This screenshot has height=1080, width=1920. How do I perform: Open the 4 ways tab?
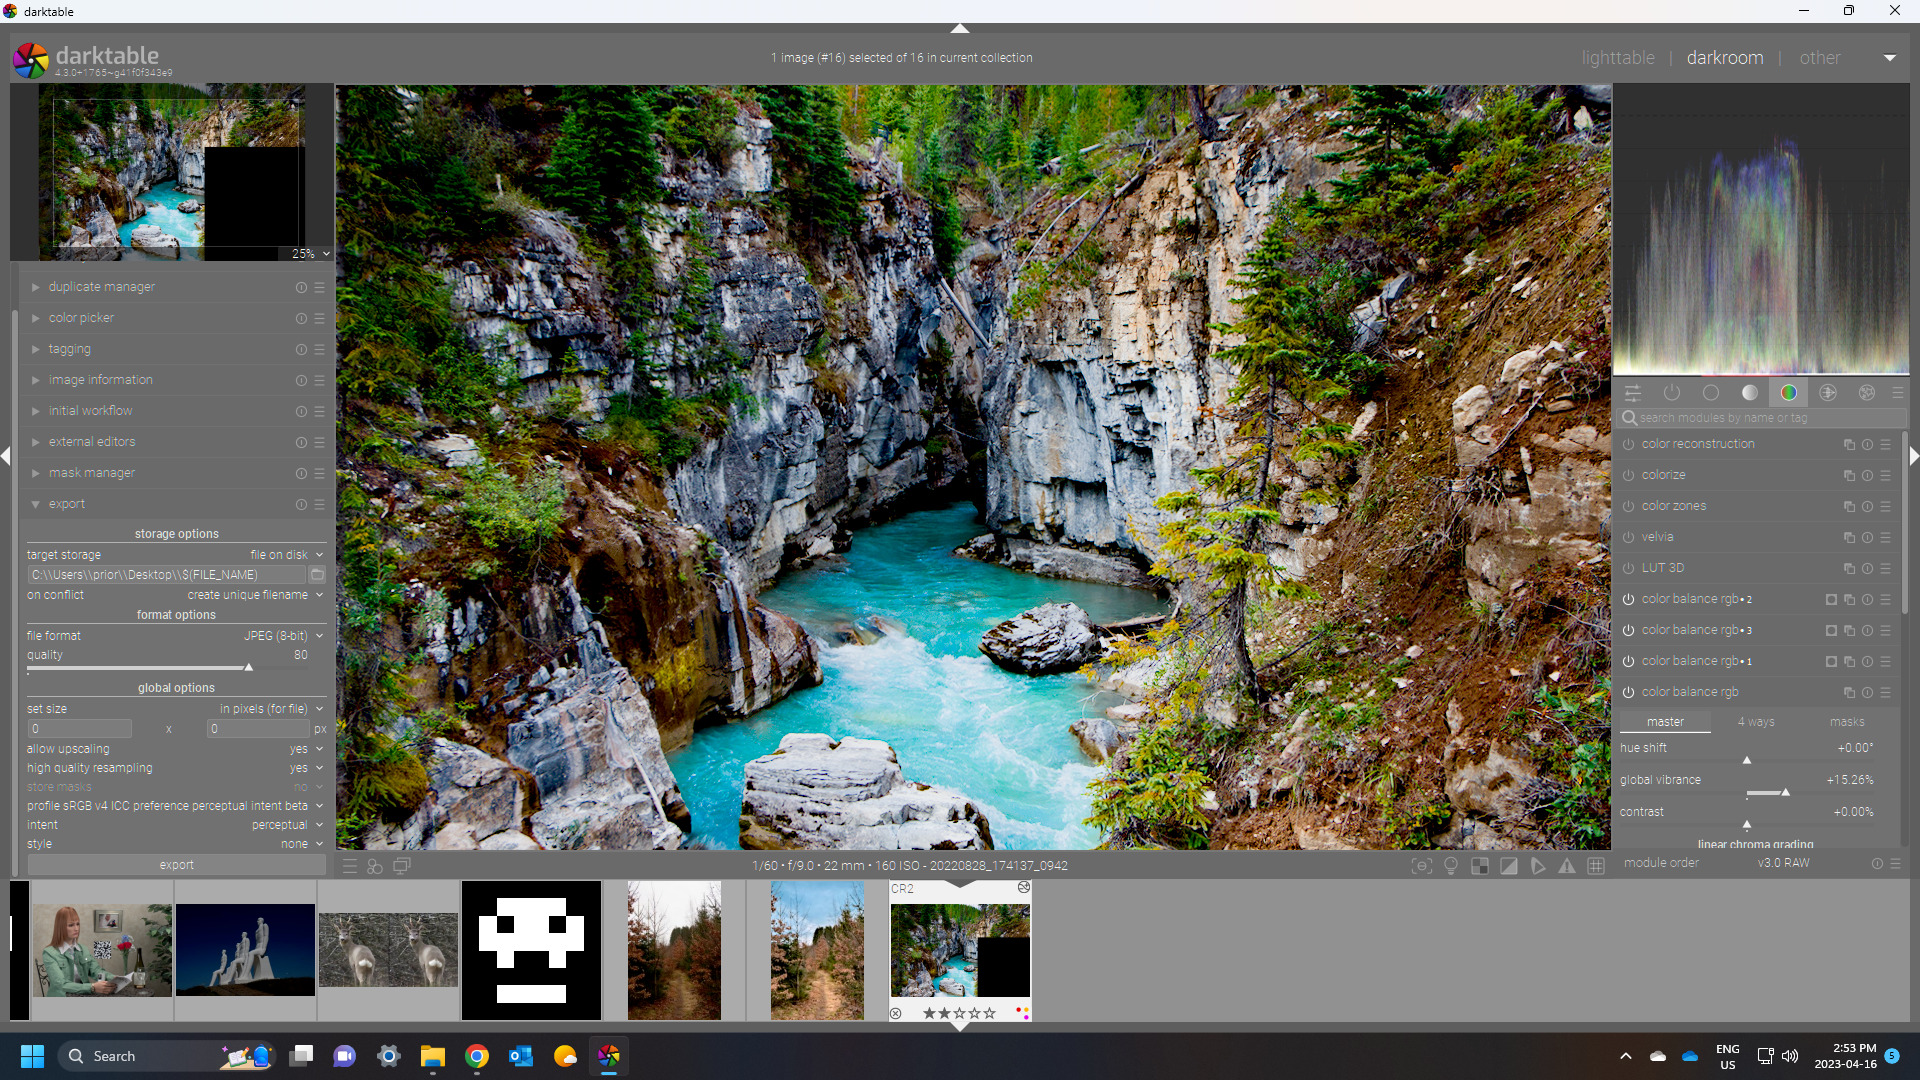click(x=1755, y=722)
